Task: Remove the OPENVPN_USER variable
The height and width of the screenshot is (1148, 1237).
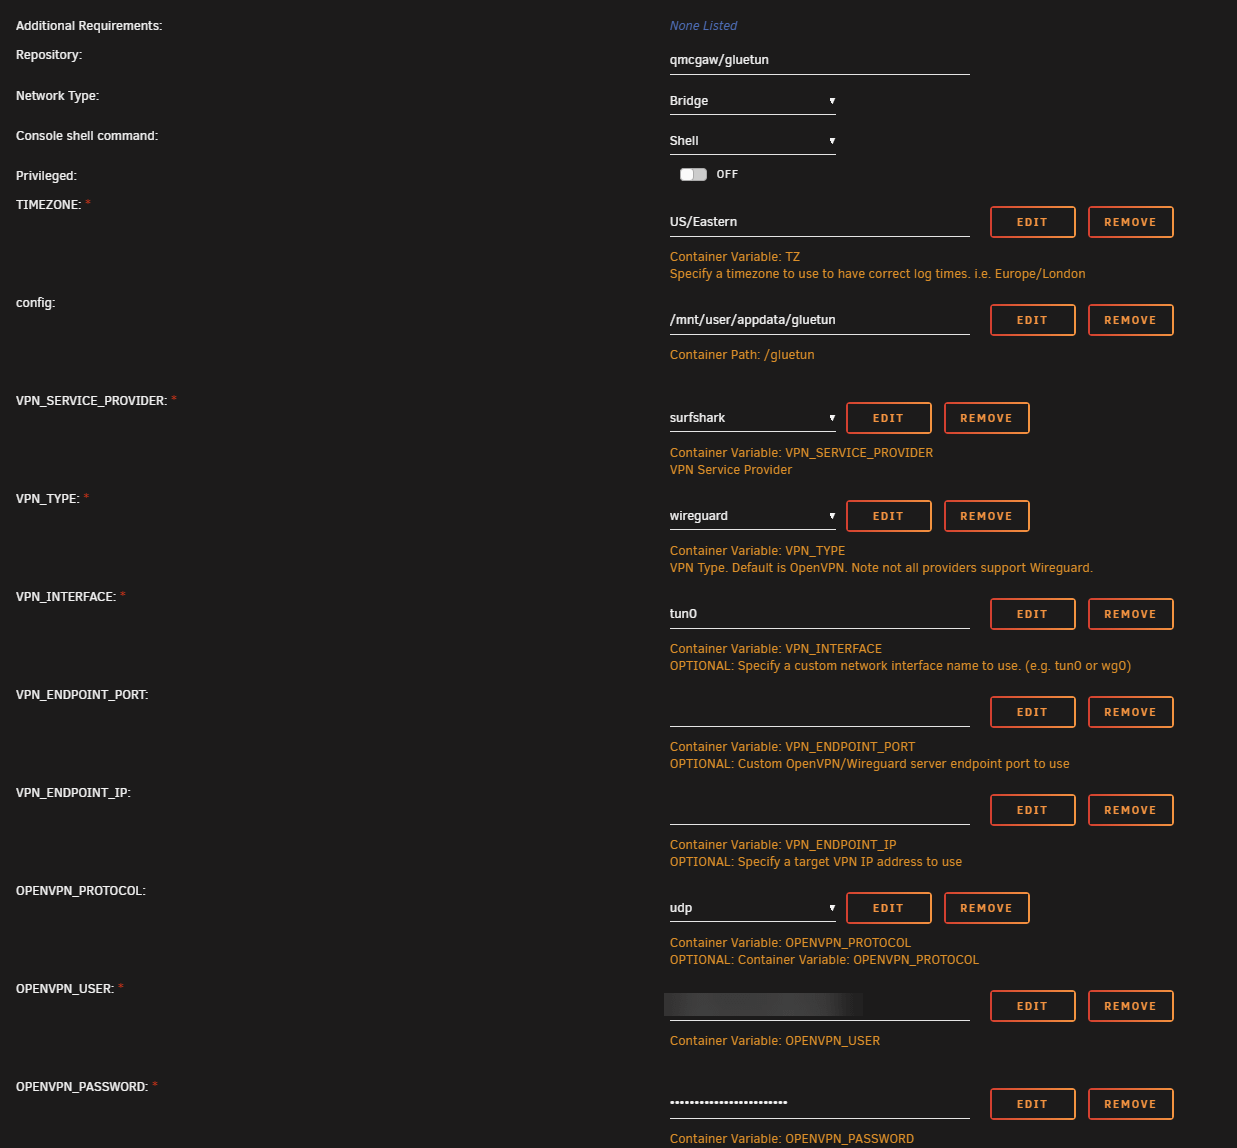Action: (1130, 1006)
